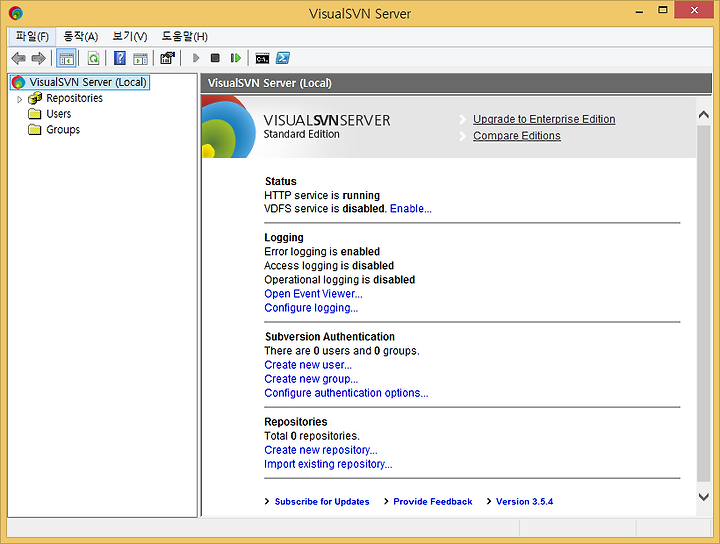Click the Create new repository... link
720x544 pixels.
point(321,450)
